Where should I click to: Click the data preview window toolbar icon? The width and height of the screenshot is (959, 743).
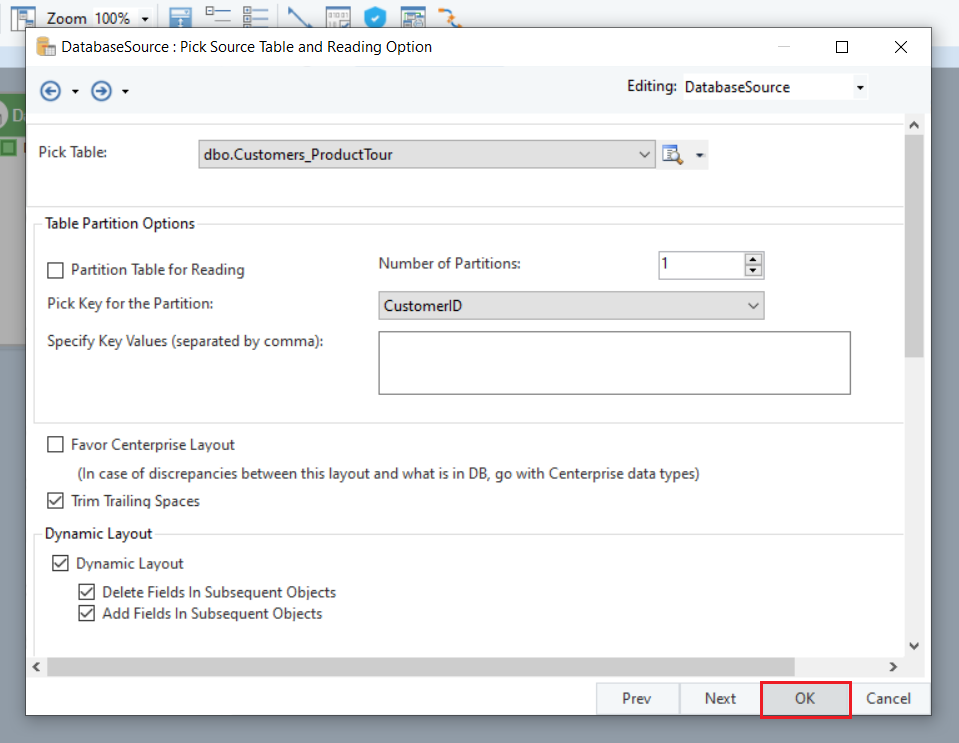click(x=413, y=17)
